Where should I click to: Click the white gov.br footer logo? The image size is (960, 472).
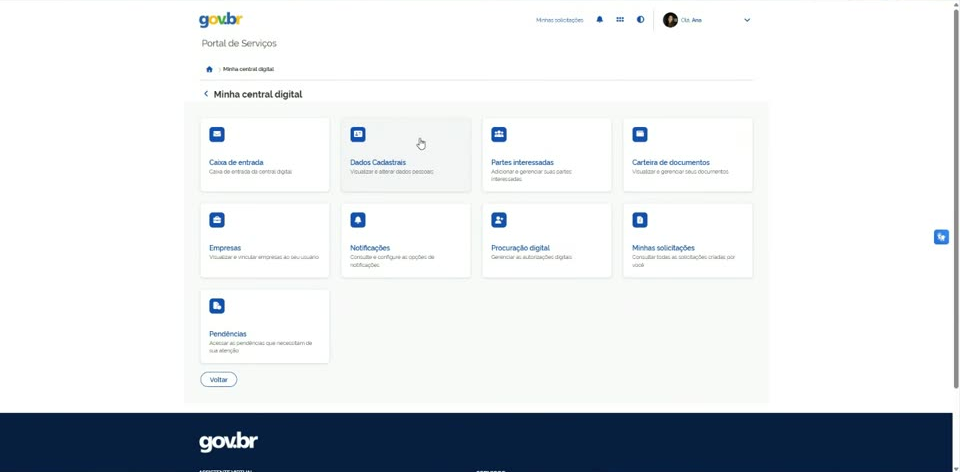[x=228, y=443]
